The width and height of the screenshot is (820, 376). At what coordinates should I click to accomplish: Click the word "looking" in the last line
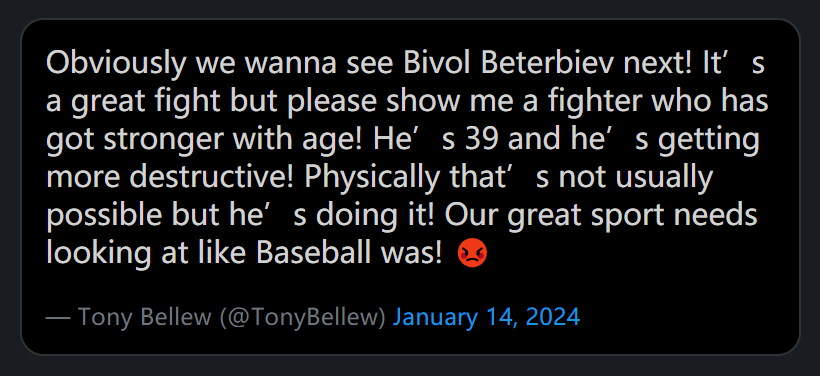[x=95, y=254]
